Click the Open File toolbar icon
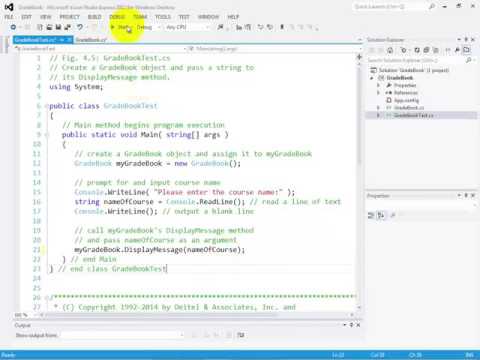 (x=49, y=27)
